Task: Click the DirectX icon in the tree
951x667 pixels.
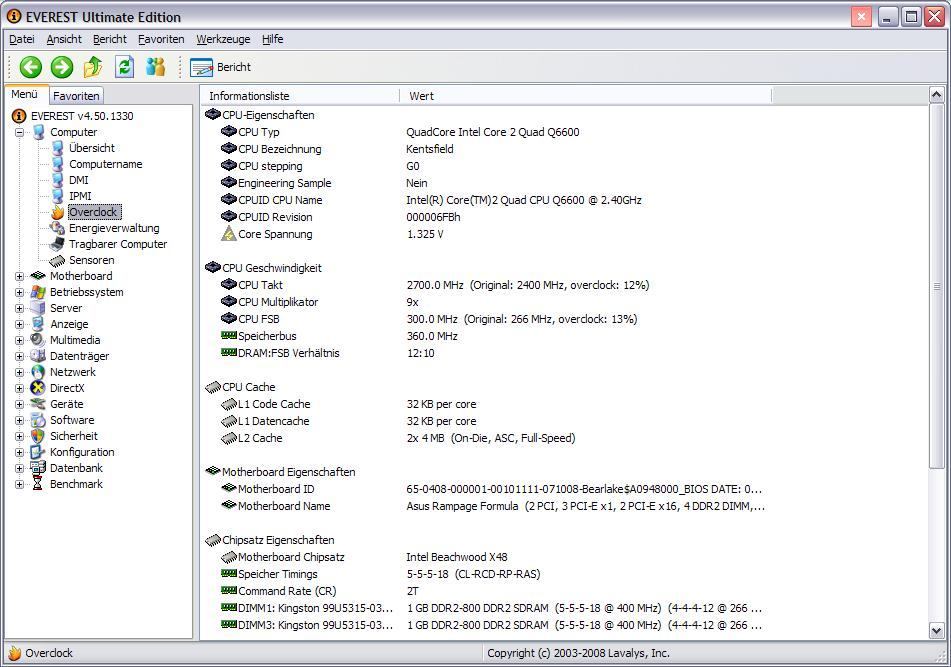Action: 38,388
